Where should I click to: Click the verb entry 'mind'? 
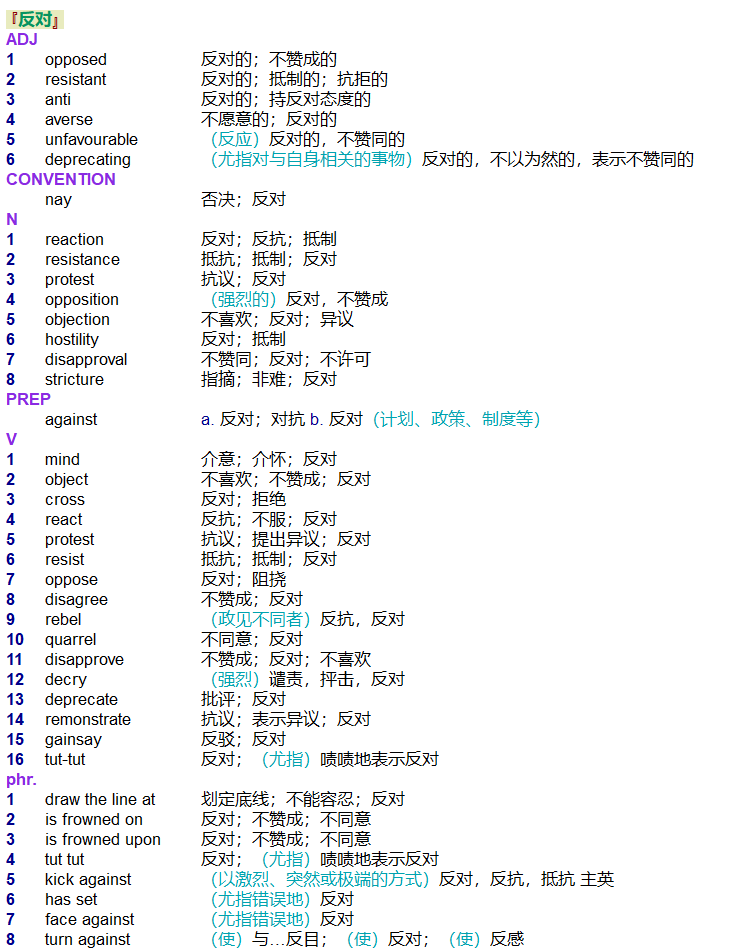pos(62,460)
